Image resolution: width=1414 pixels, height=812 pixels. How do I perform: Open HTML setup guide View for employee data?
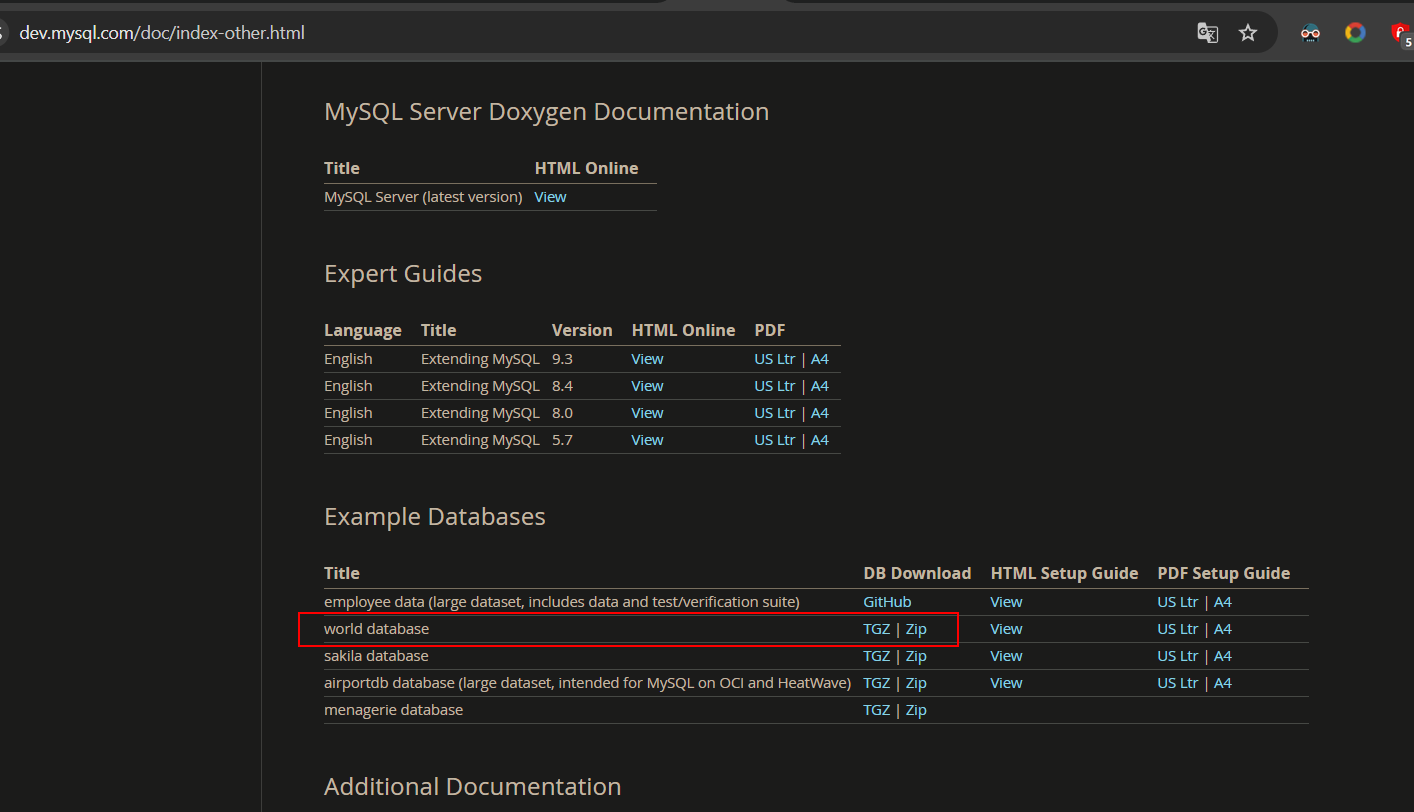[x=1006, y=602]
